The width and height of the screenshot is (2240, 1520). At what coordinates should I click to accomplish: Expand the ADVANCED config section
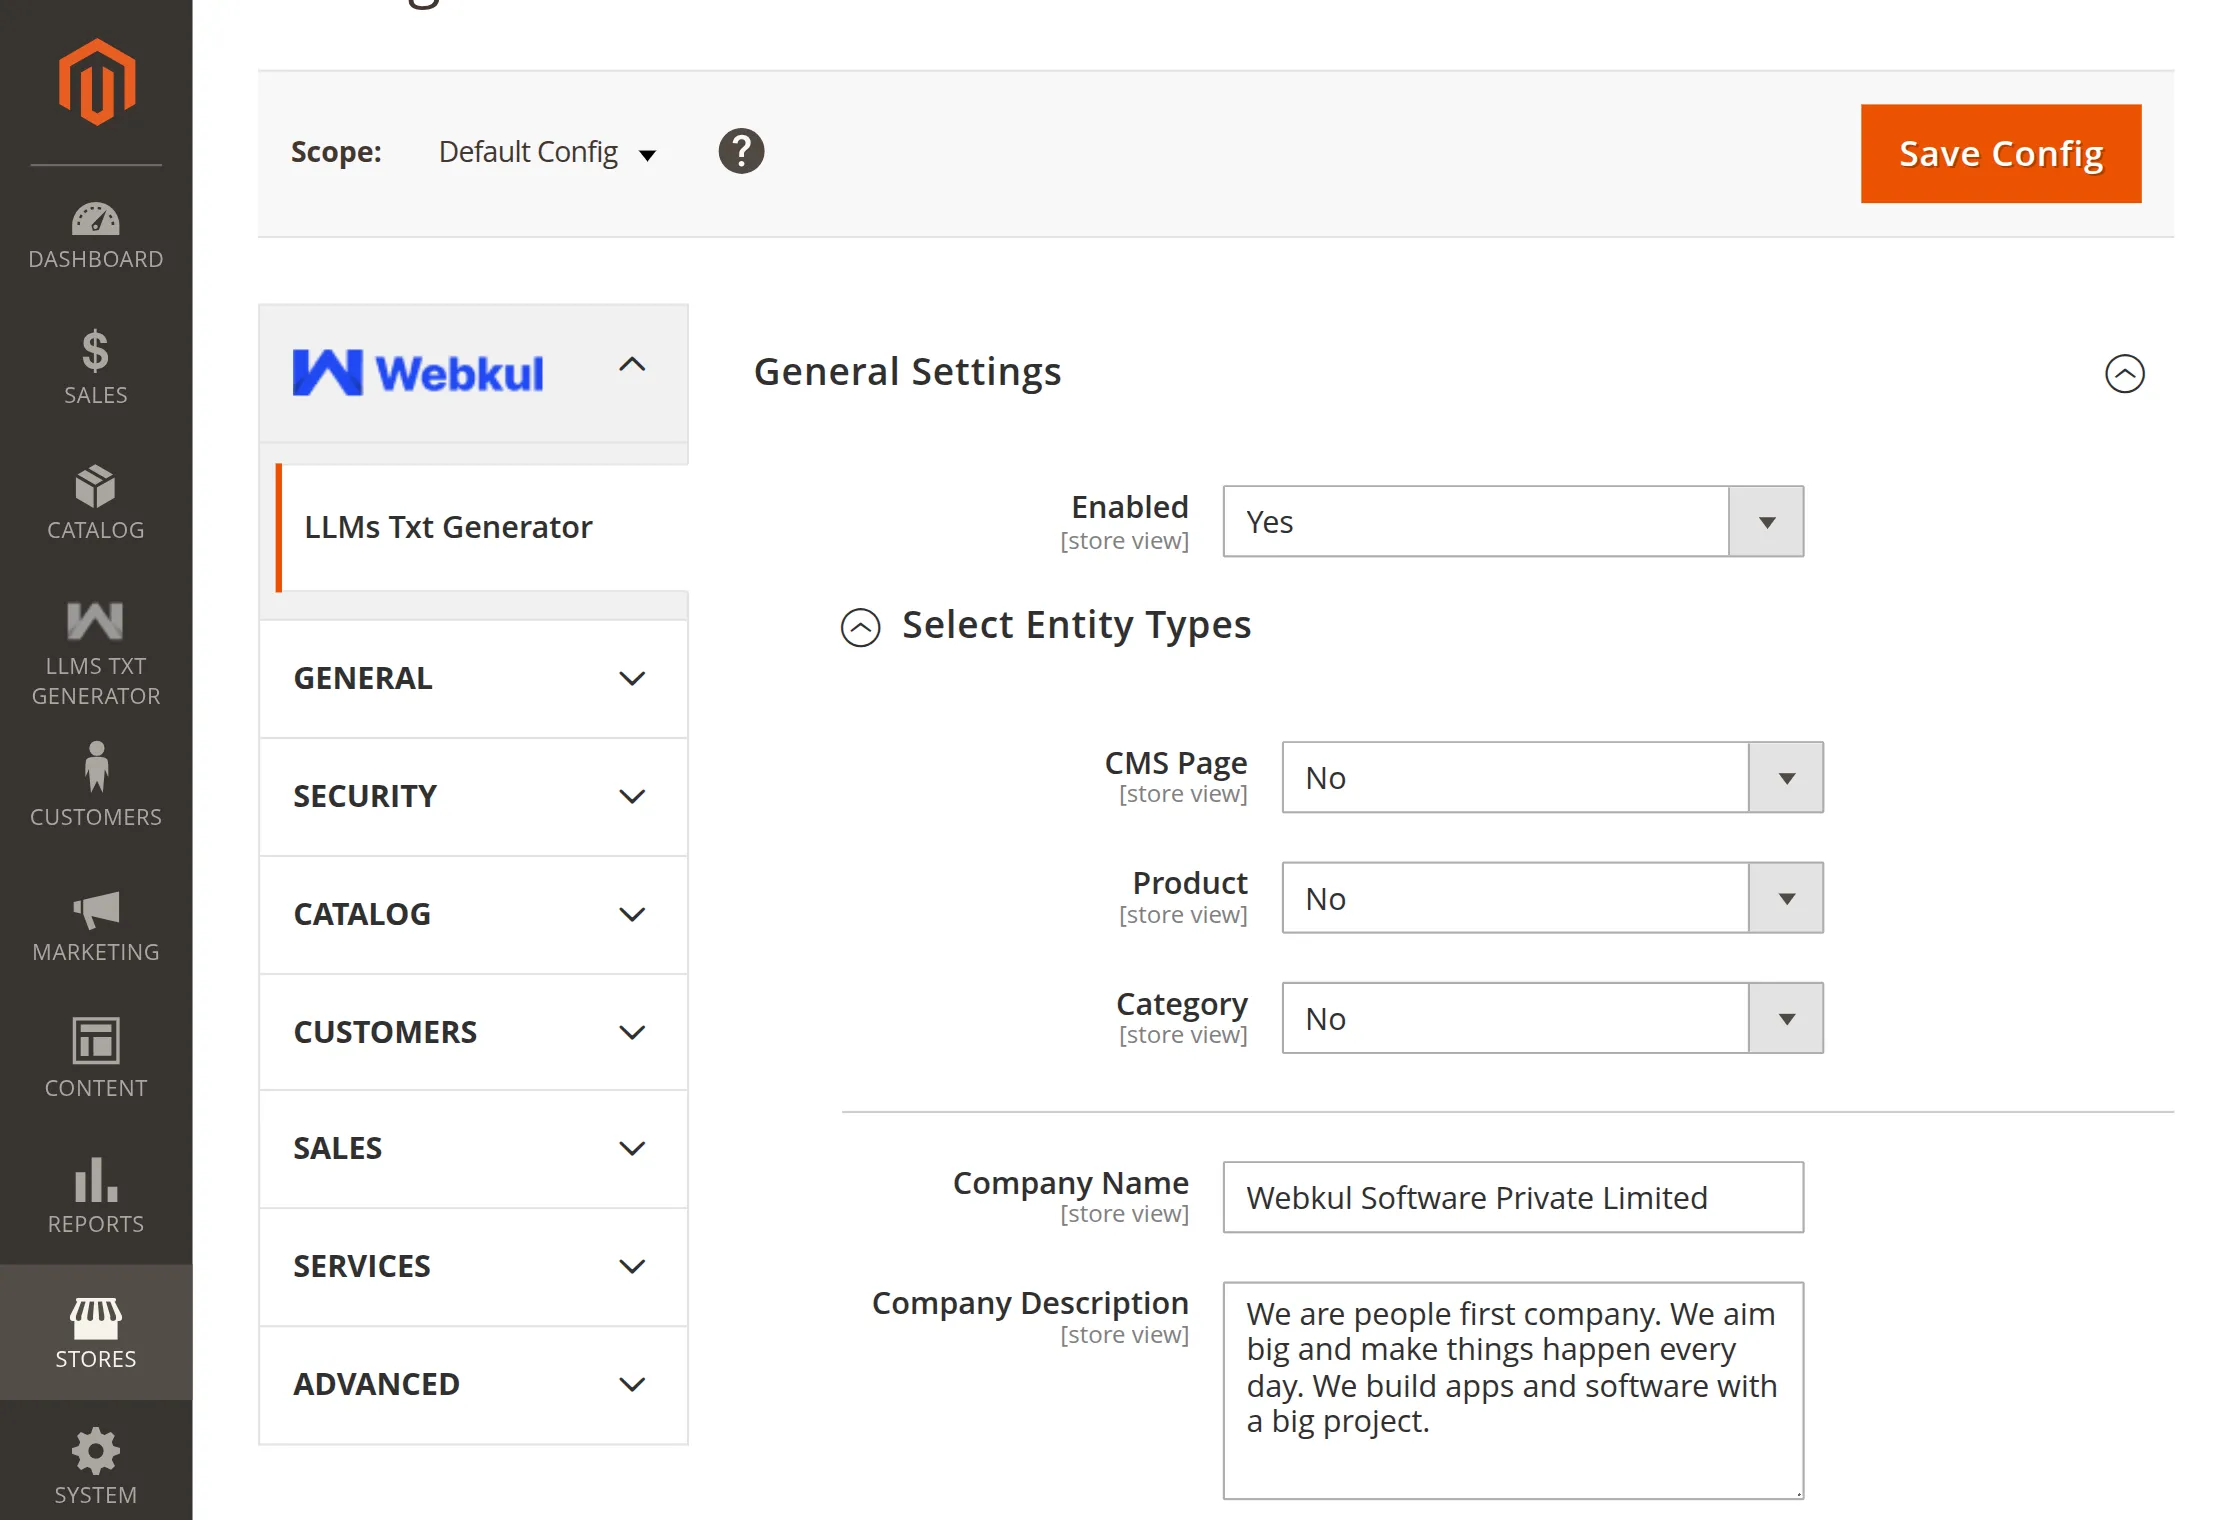coord(472,1385)
